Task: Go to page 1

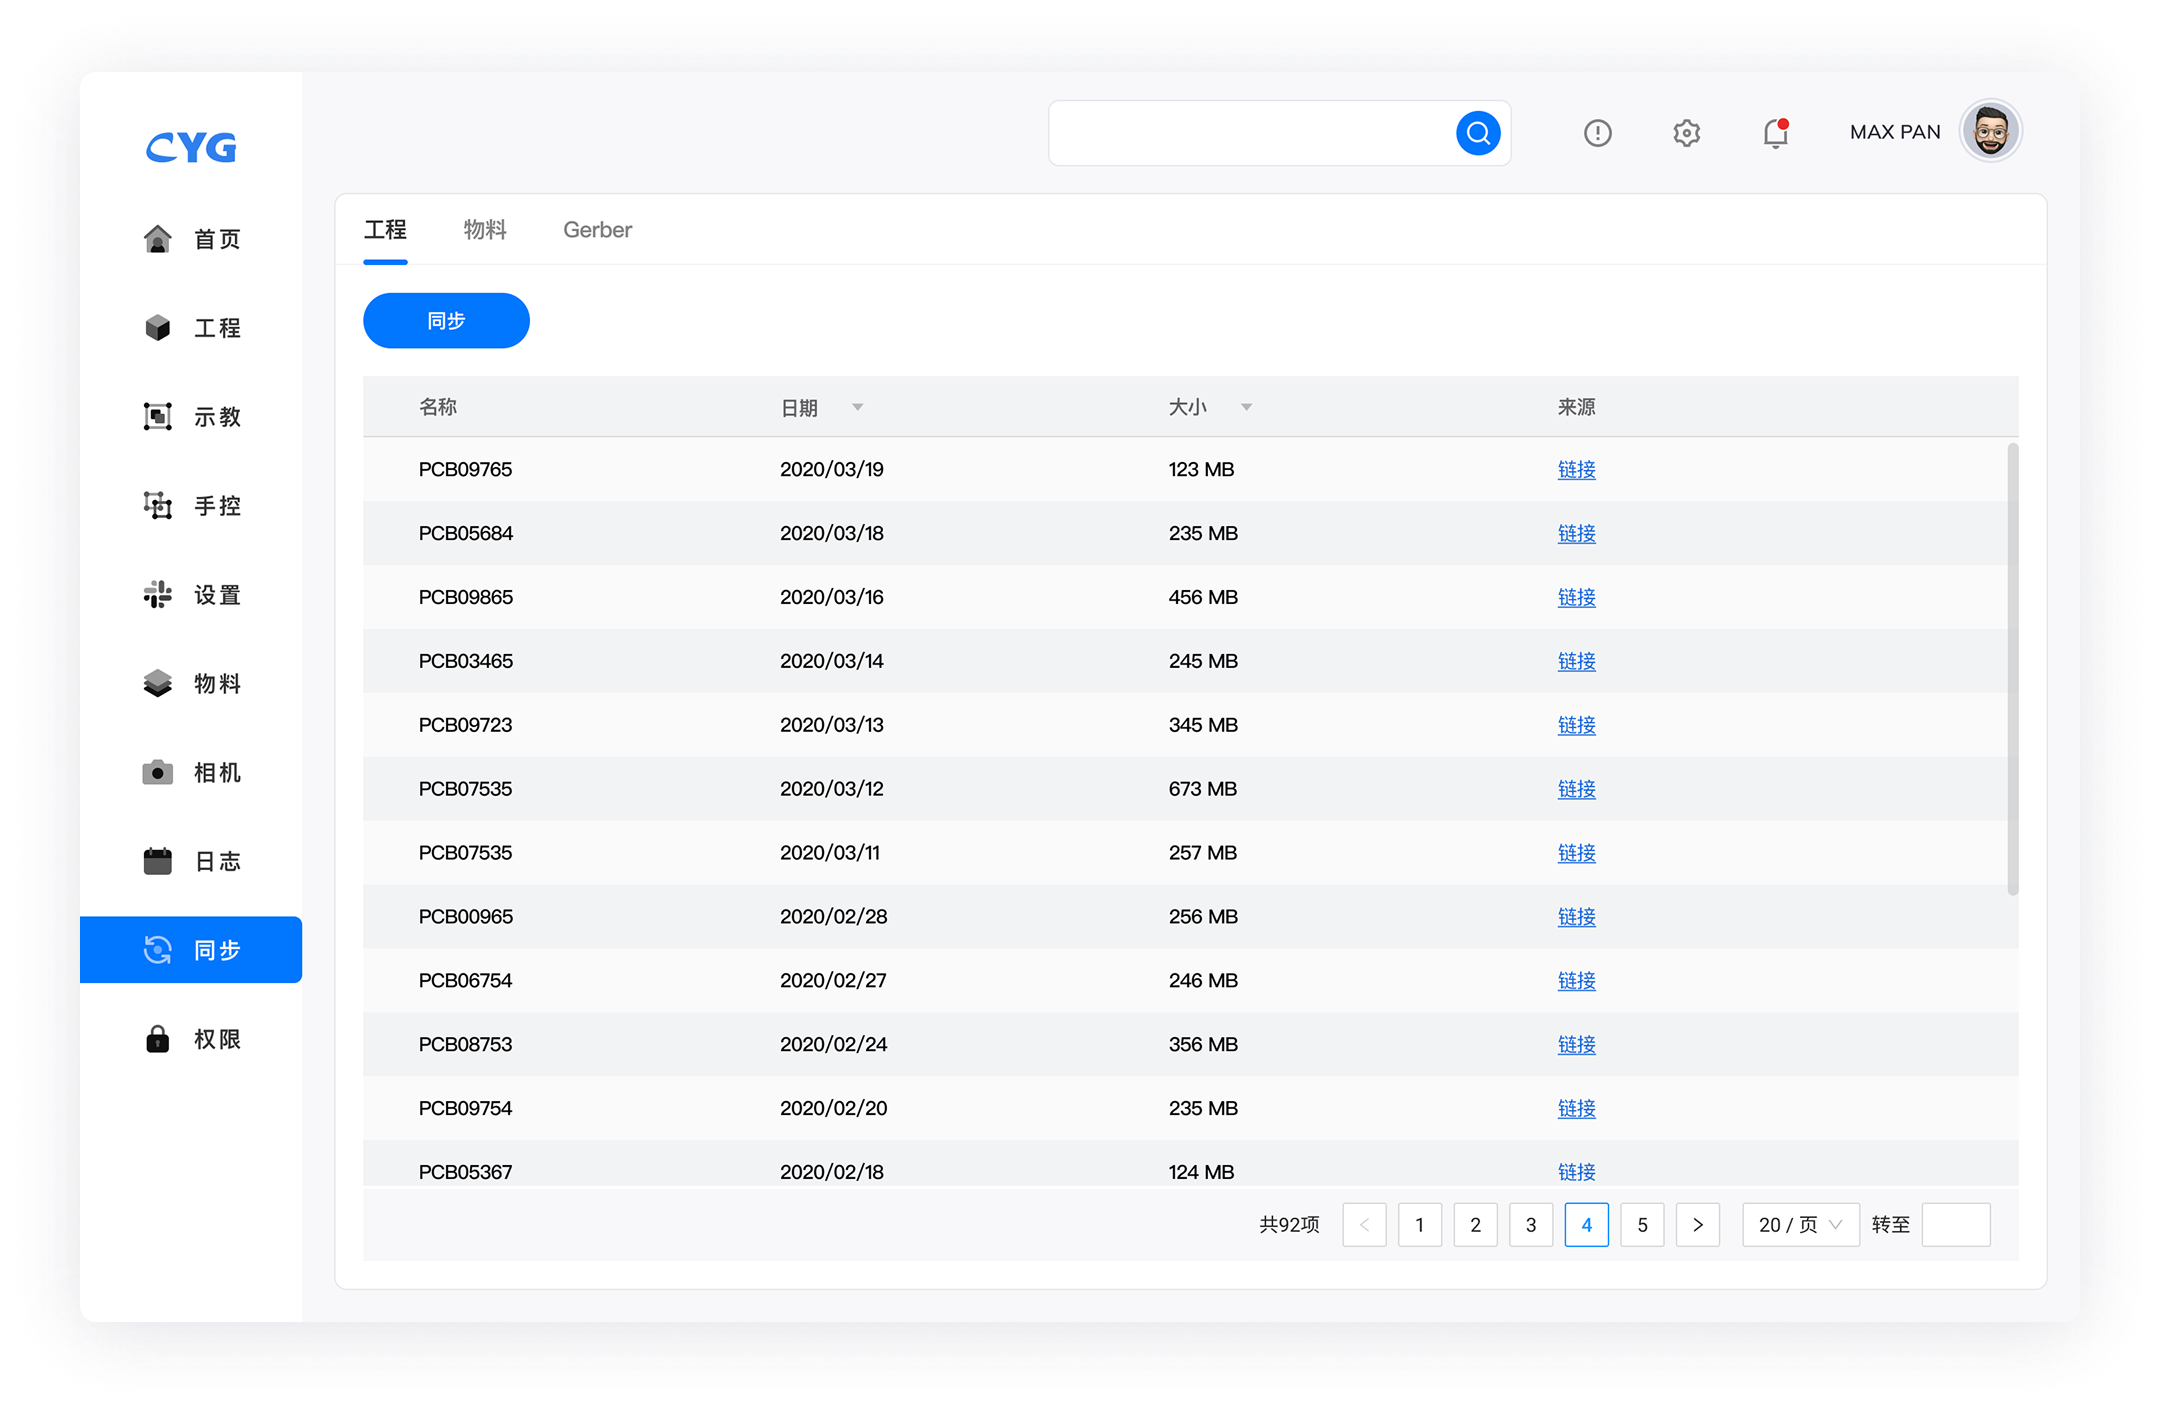Action: (x=1420, y=1225)
